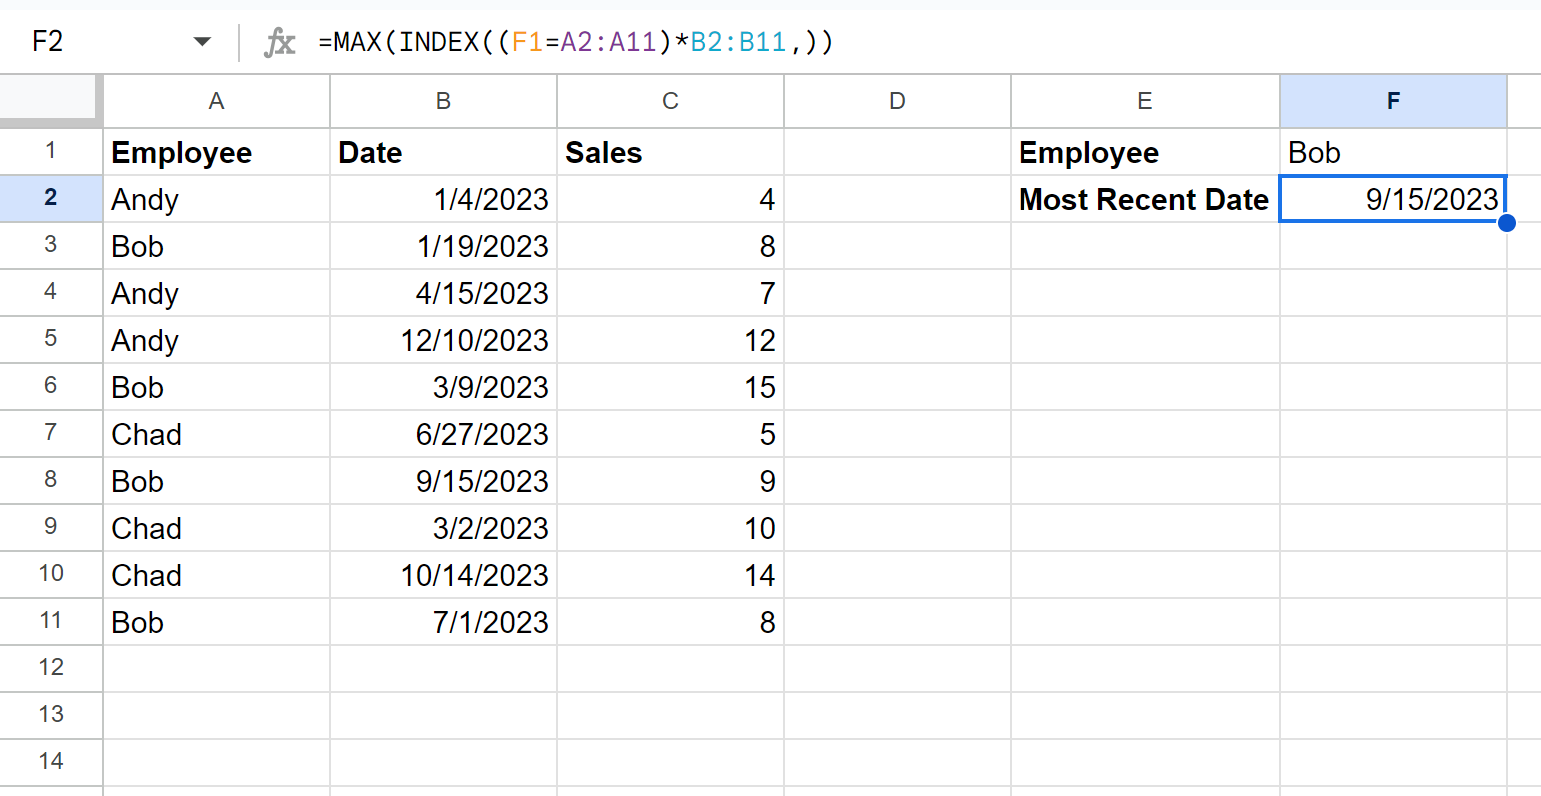Click Bob in row 6
Image resolution: width=1541 pixels, height=796 pixels.
[x=216, y=387]
